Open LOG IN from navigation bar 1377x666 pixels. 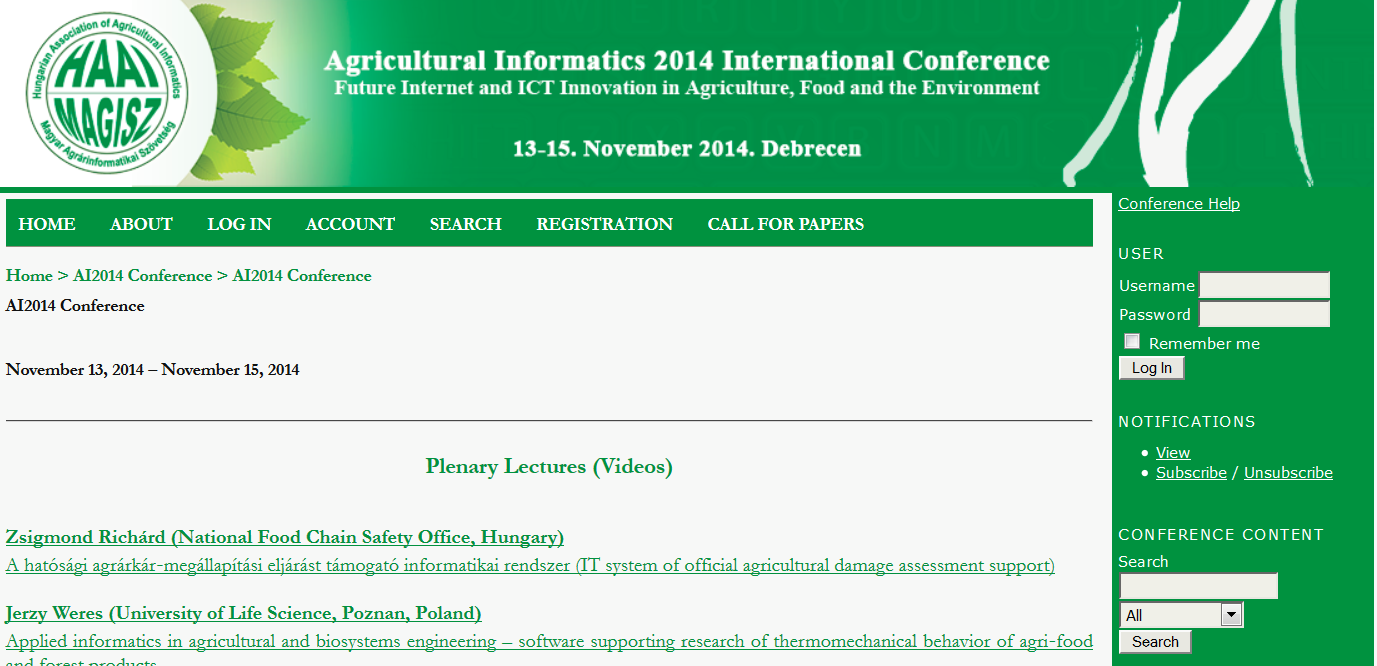tap(239, 224)
